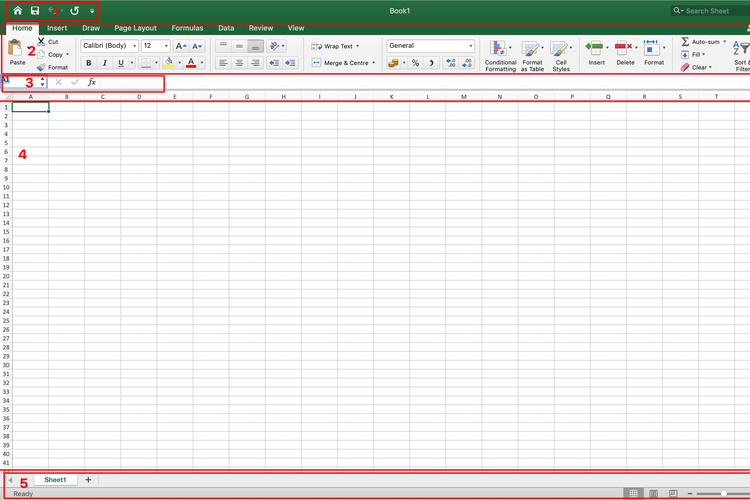The height and width of the screenshot is (500, 750).
Task: Adjust the zoom slider
Action: click(x=723, y=493)
